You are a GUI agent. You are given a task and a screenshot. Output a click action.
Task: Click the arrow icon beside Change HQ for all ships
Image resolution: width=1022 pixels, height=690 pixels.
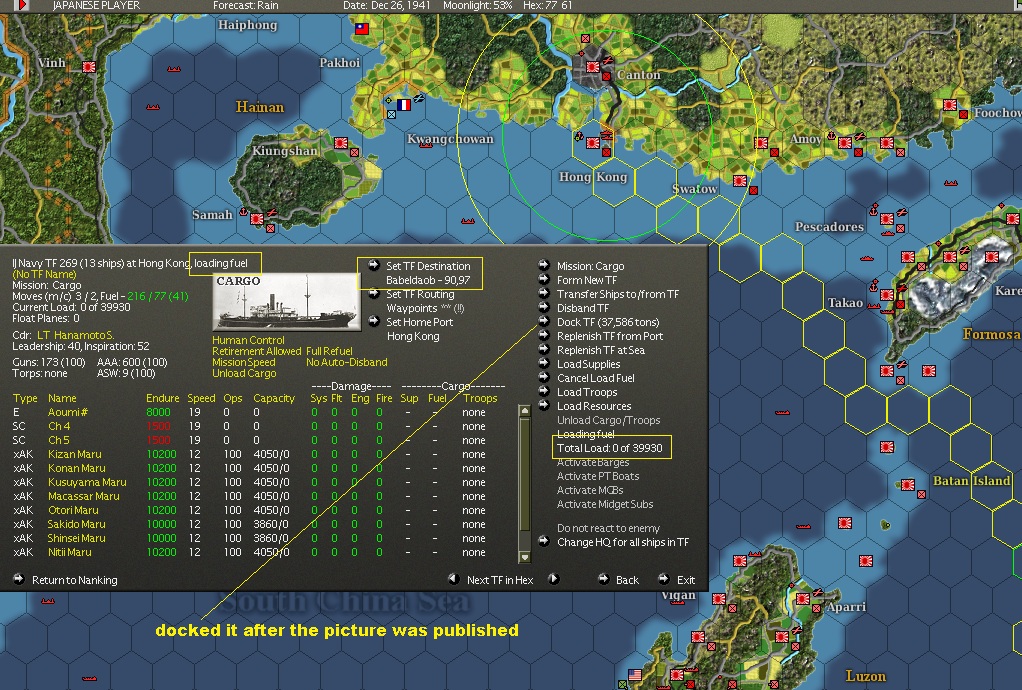[544, 541]
